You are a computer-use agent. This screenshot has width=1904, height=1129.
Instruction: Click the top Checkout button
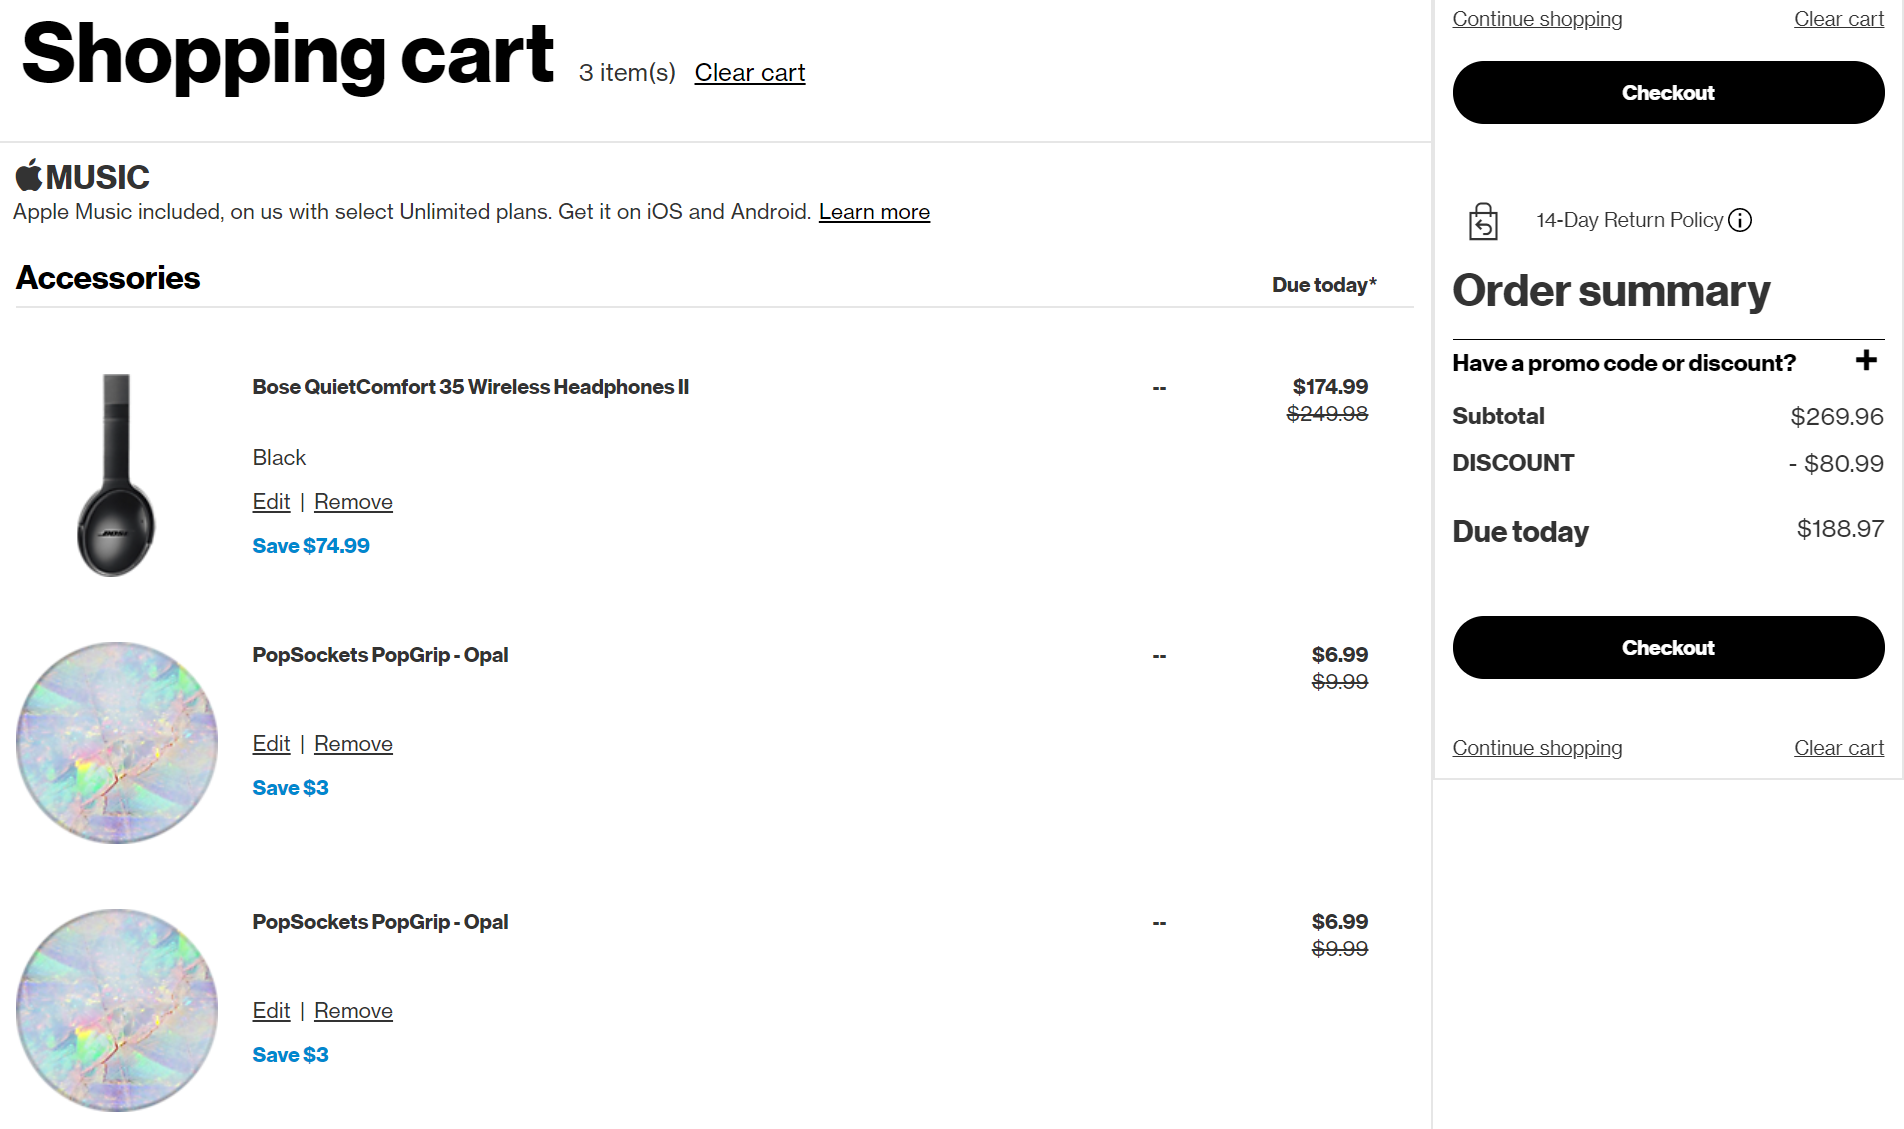pyautogui.click(x=1668, y=93)
